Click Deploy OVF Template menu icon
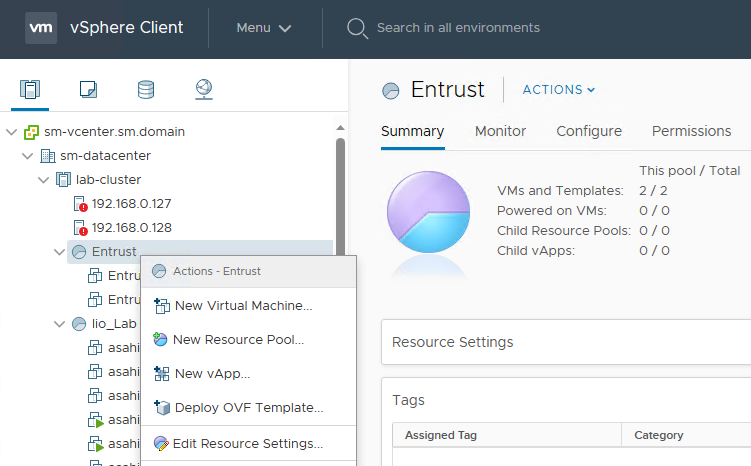Image resolution: width=751 pixels, height=466 pixels. [x=162, y=408]
